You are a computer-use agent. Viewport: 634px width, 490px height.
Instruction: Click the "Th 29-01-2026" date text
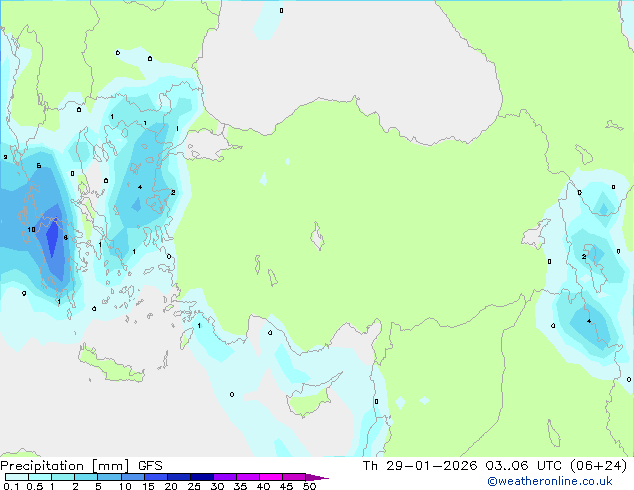420,466
